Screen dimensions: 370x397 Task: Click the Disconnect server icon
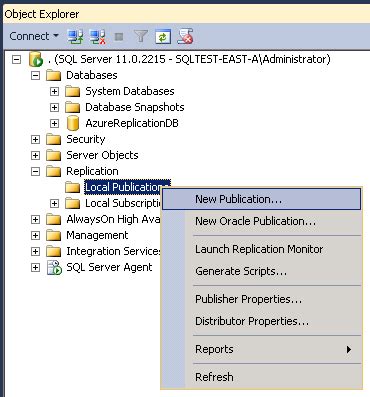98,36
